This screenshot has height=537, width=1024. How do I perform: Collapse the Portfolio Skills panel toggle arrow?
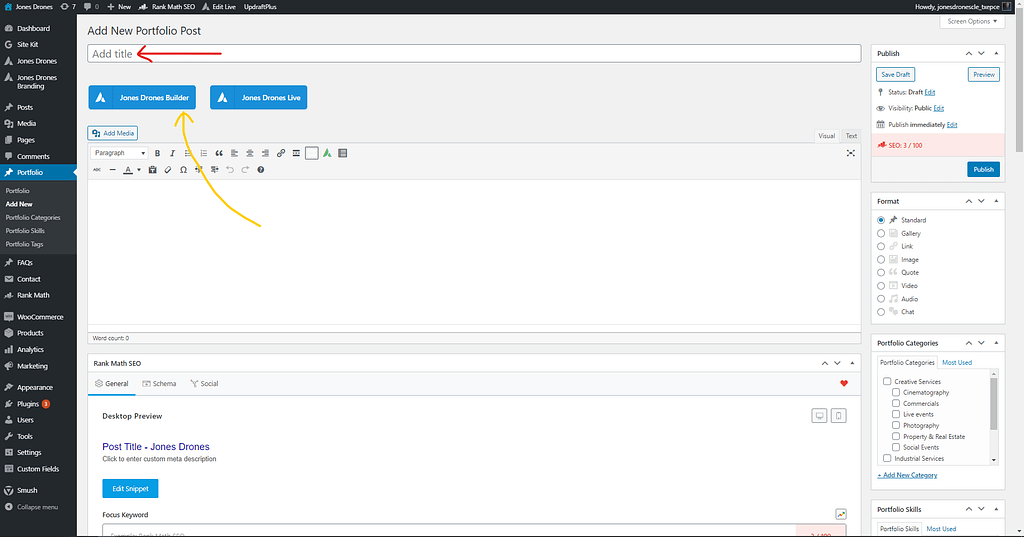[x=996, y=509]
